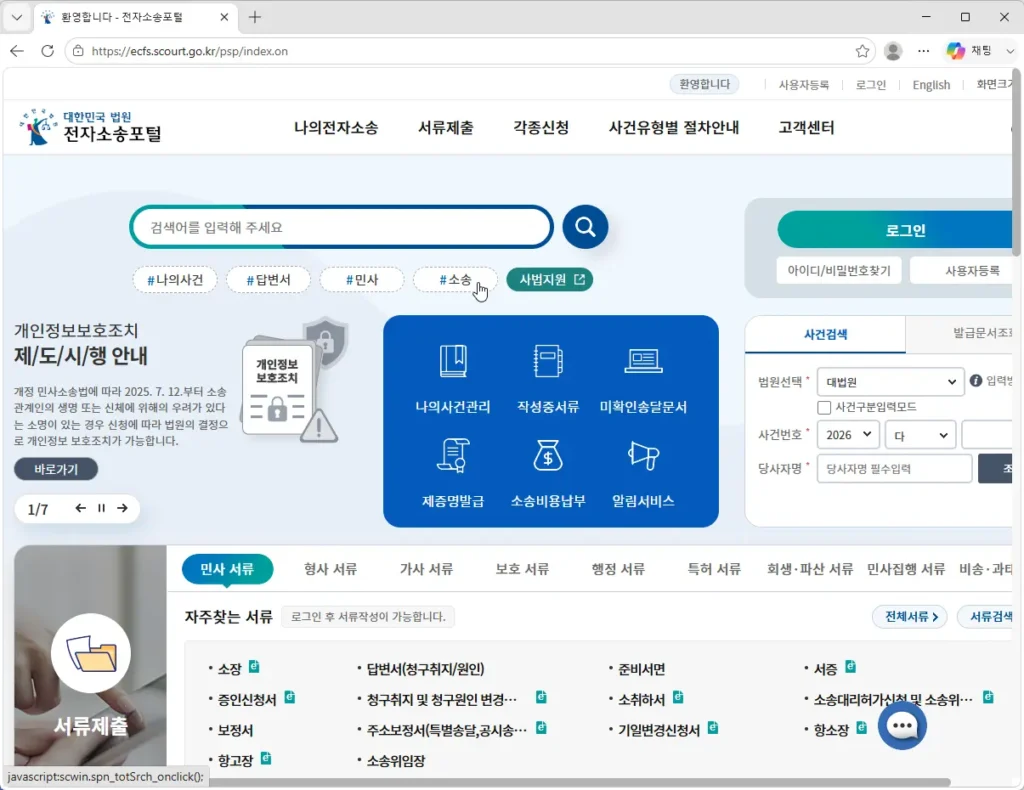Click e-document icon next to 소취하서

coord(678,697)
